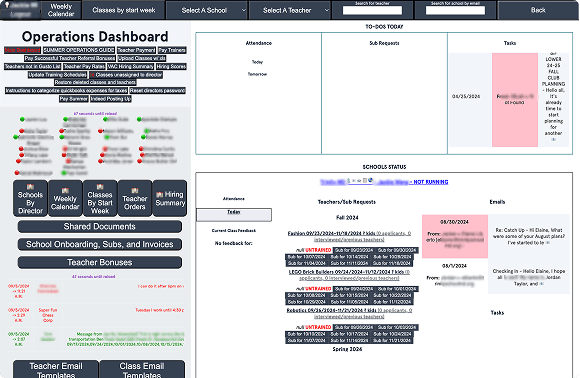The height and width of the screenshot is (378, 580).
Task: Click the NOT RUNNING school status link
Action: click(x=431, y=182)
